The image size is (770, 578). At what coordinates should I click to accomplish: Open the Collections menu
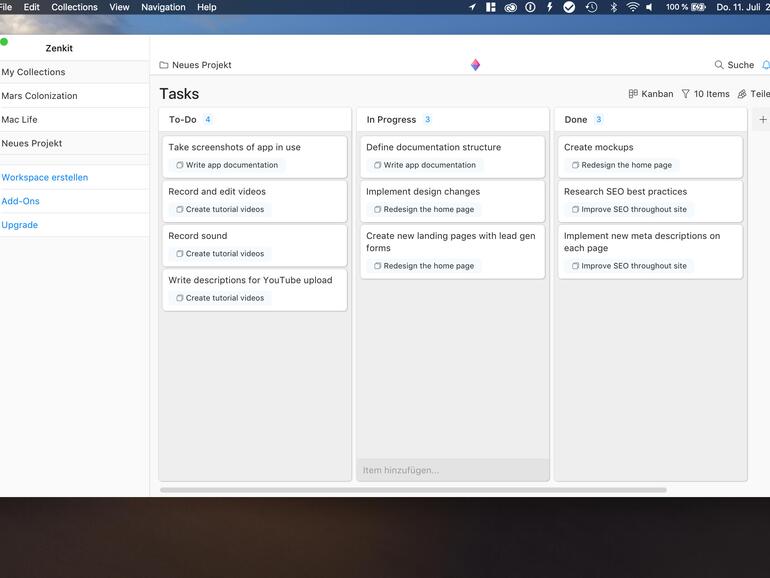(x=74, y=7)
